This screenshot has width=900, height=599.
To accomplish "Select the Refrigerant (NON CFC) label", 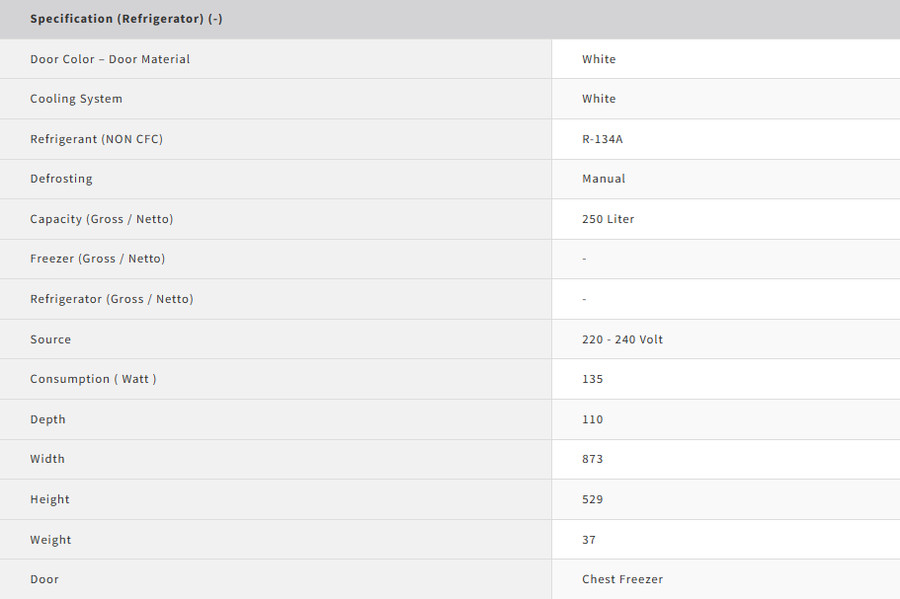I will pyautogui.click(x=96, y=139).
